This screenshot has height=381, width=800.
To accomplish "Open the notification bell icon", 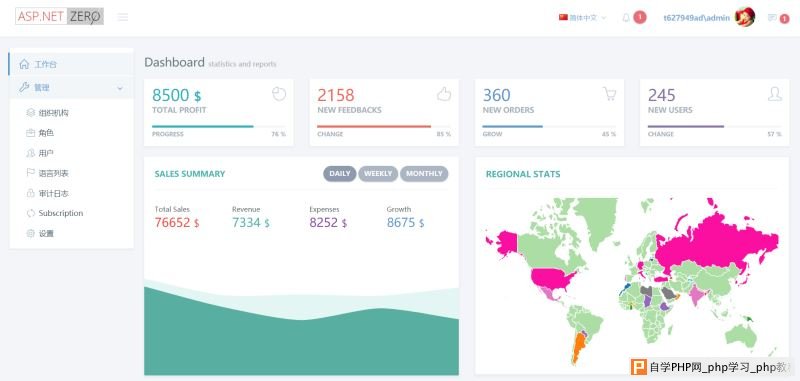I will point(626,18).
